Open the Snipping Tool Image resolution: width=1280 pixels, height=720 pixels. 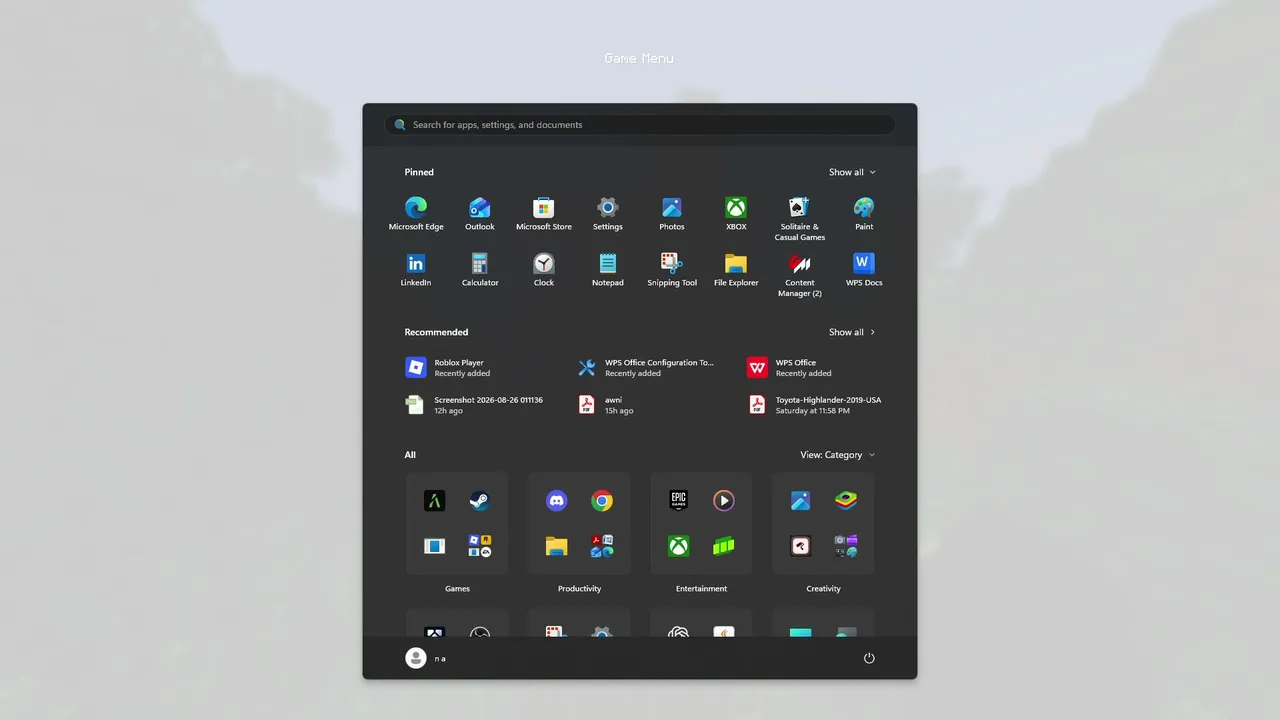[x=672, y=270]
